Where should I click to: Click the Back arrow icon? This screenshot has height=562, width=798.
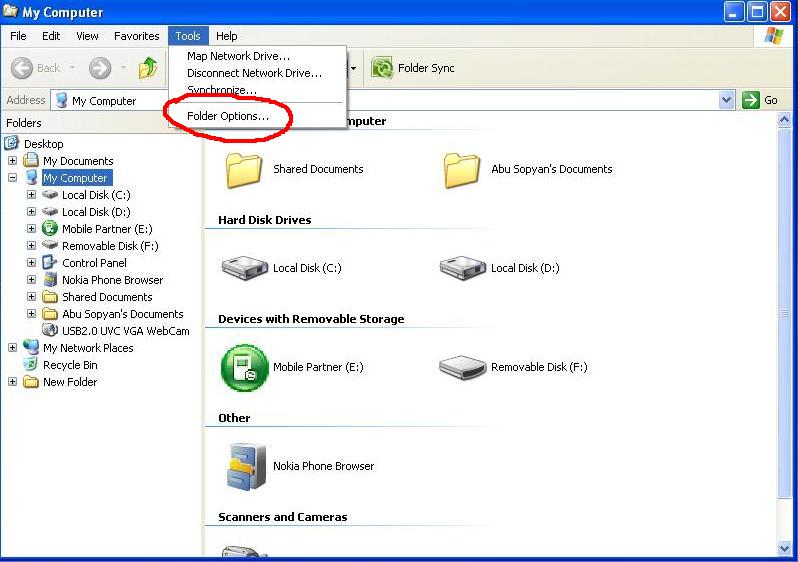(21, 68)
